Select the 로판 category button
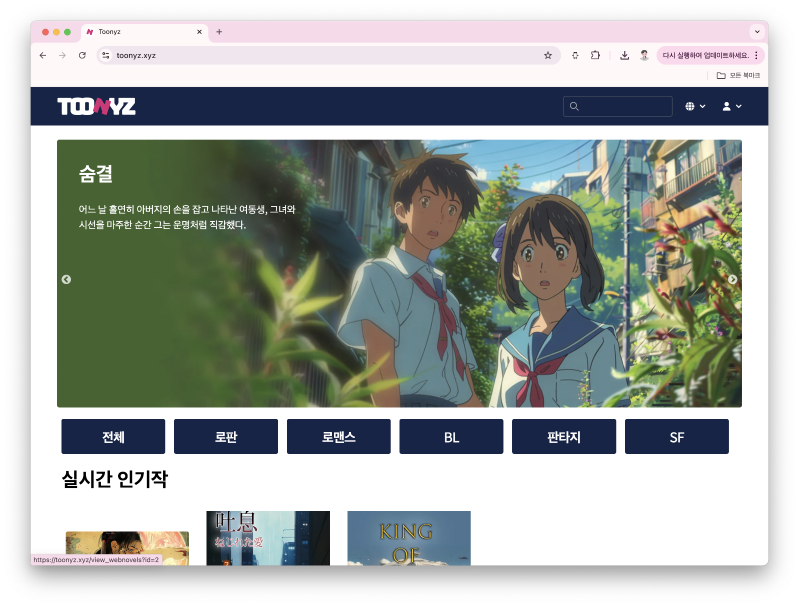Screen dimensions: 799x606 pos(226,437)
